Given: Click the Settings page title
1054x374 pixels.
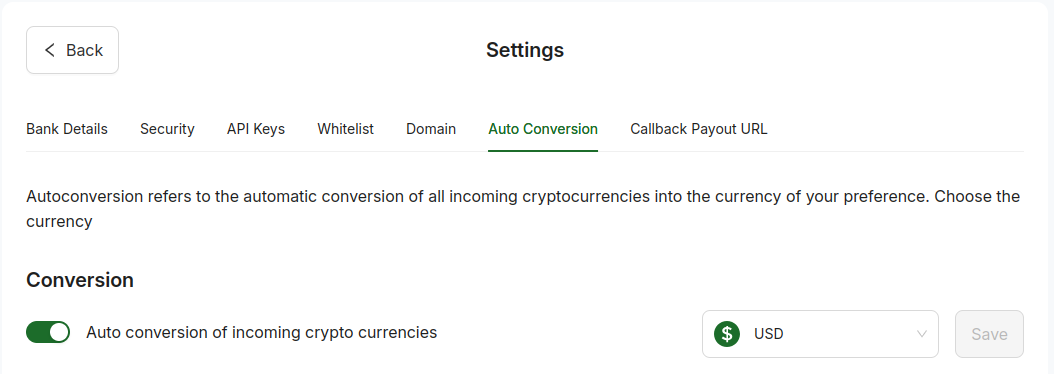Looking at the screenshot, I should click(x=525, y=50).
